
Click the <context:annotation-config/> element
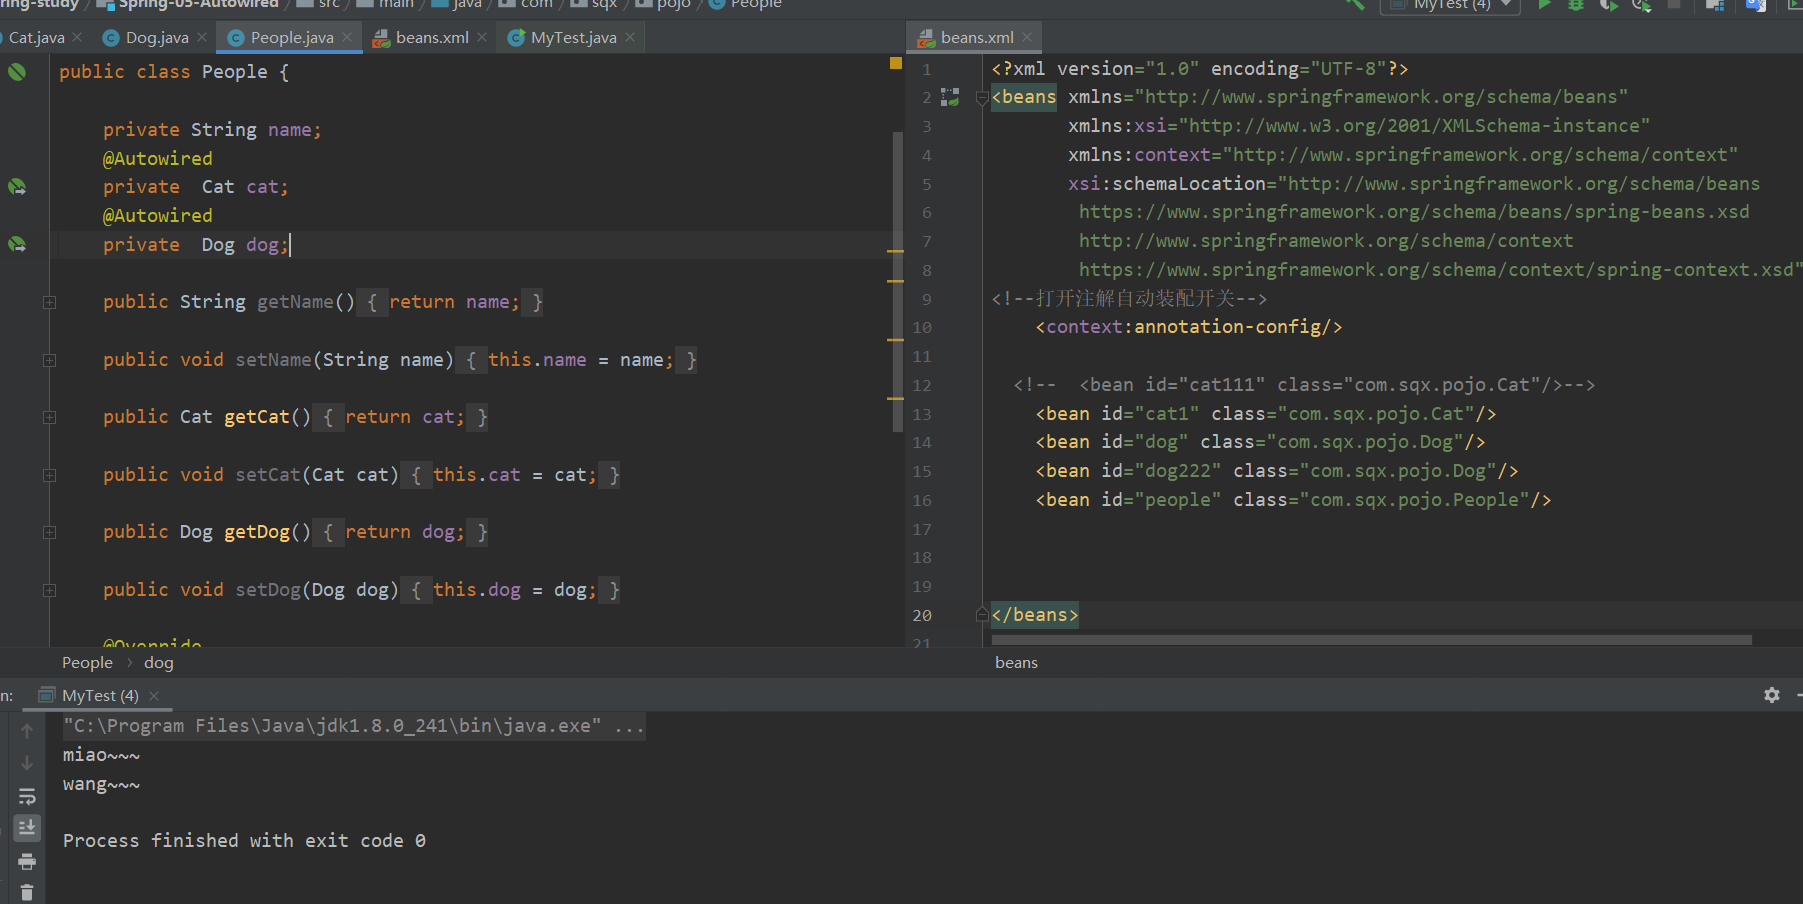pos(1189,327)
